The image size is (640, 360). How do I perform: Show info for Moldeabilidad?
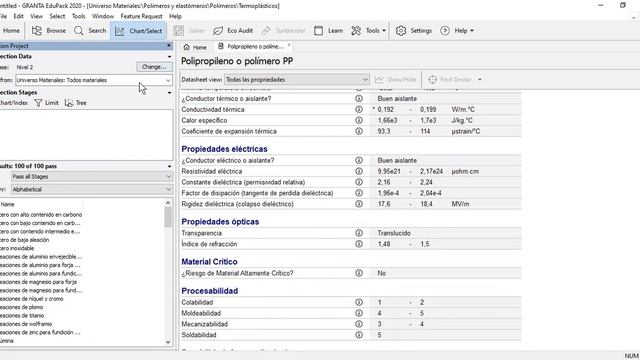pos(359,313)
